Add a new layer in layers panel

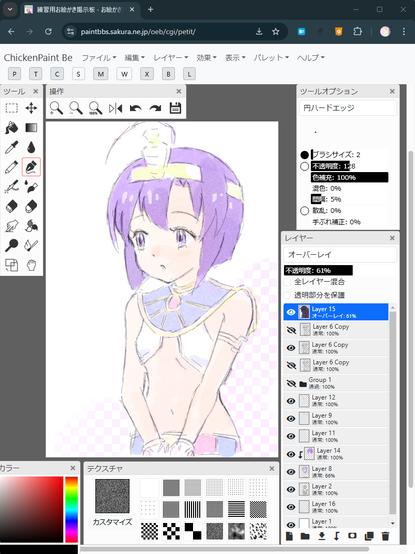tap(289, 536)
